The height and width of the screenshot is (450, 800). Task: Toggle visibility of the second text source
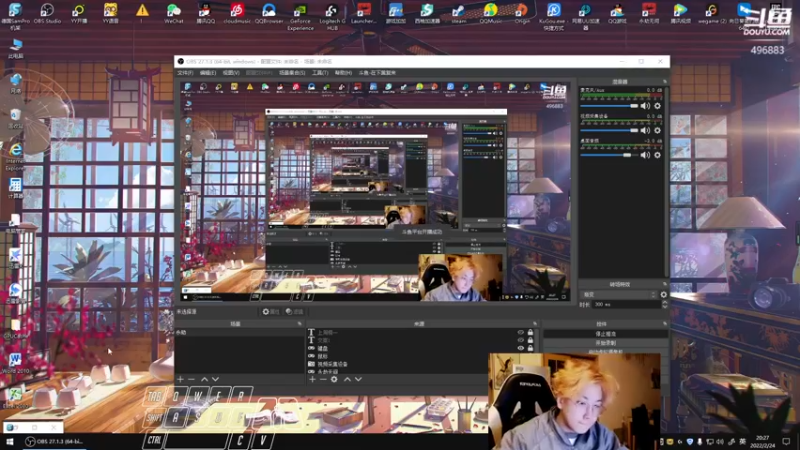pyautogui.click(x=520, y=340)
